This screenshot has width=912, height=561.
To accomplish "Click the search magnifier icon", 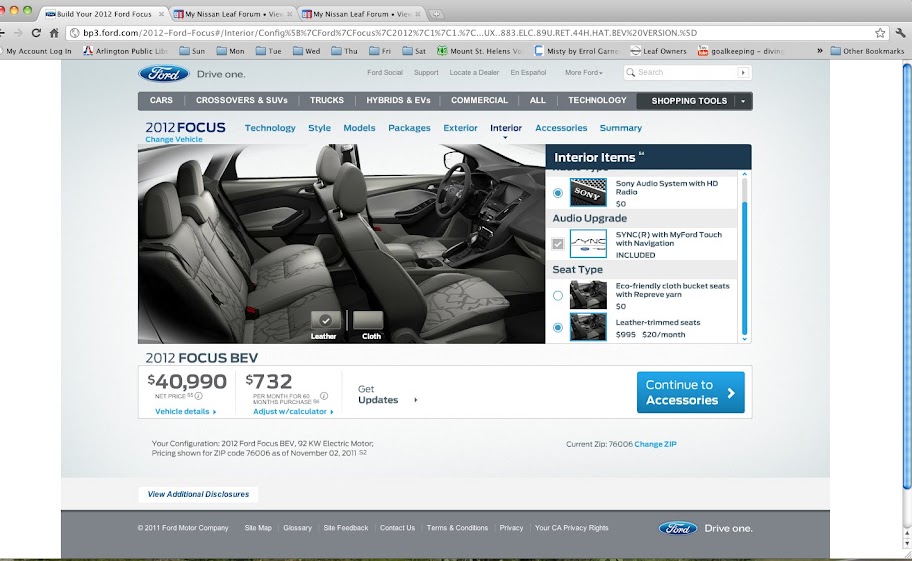I will (630, 73).
